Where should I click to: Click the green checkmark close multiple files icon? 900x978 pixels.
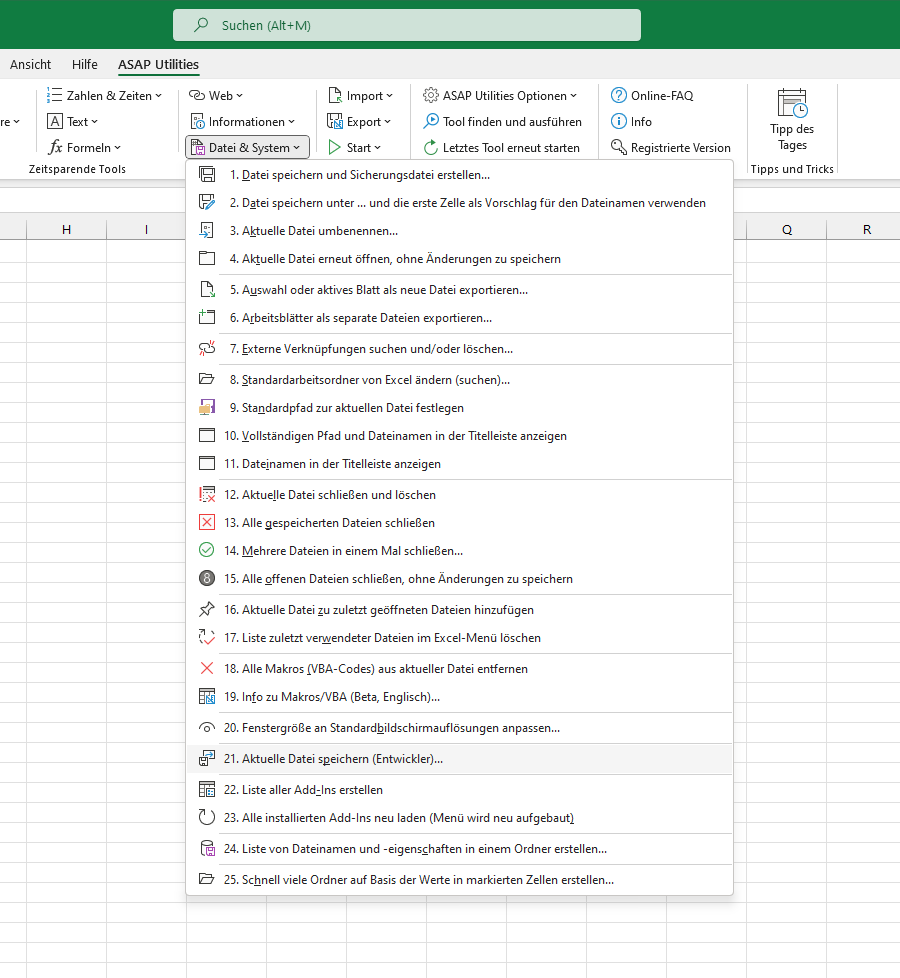tap(206, 550)
